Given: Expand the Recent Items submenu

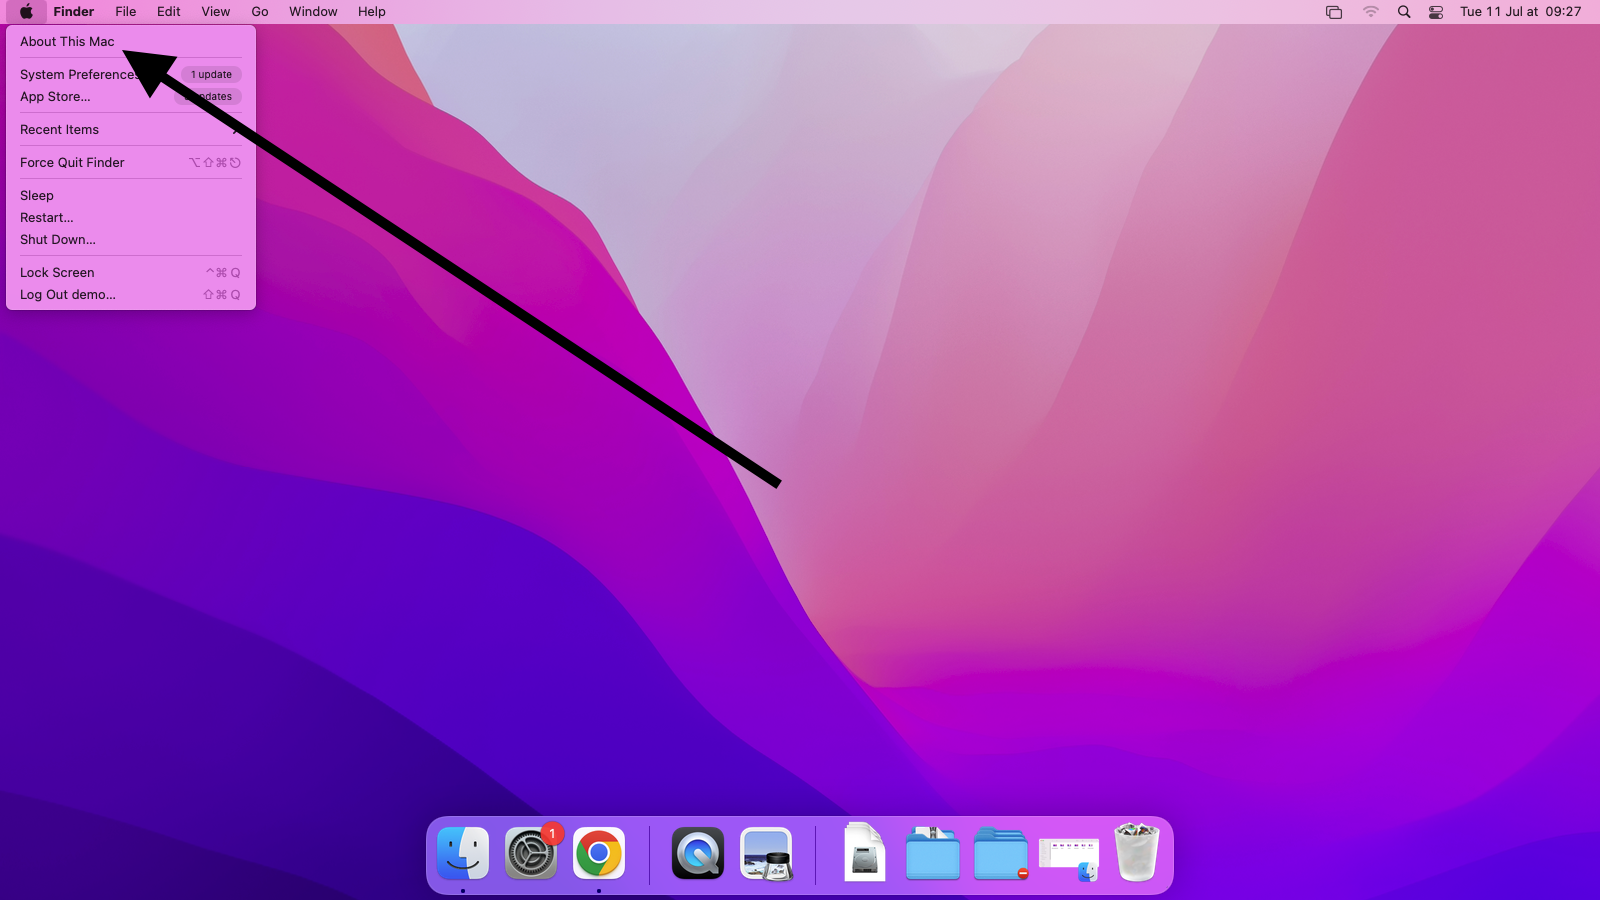Looking at the screenshot, I should click(x=60, y=130).
